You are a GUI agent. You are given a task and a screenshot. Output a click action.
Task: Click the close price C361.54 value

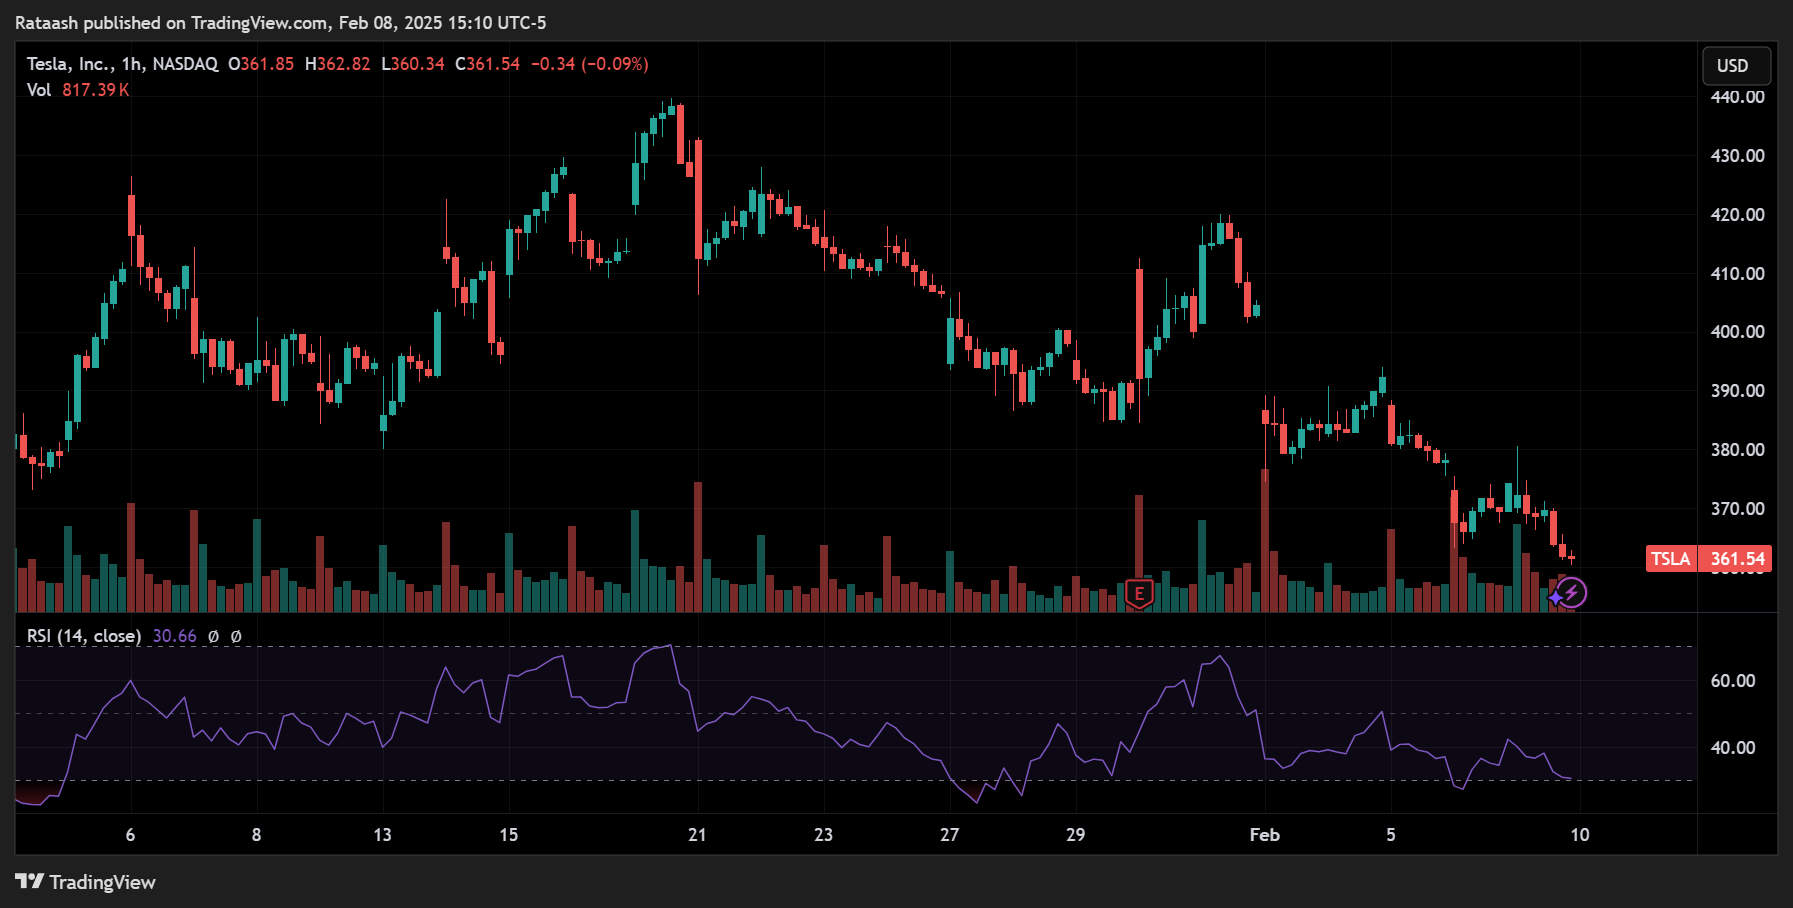tap(488, 64)
